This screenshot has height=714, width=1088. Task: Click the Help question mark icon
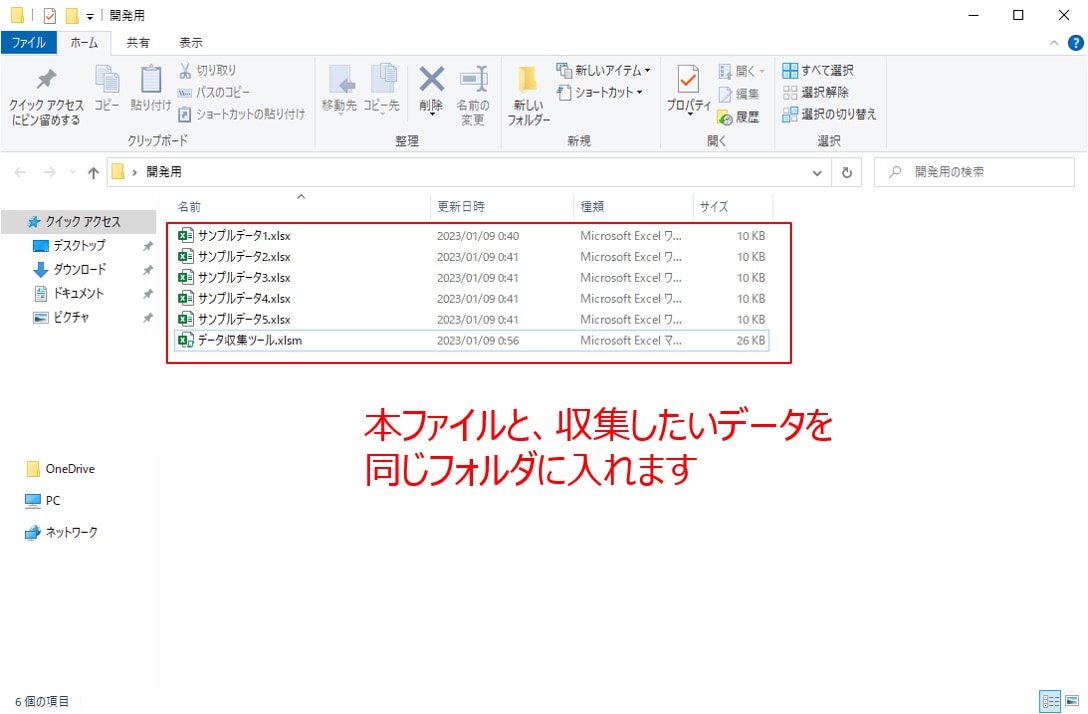1076,43
